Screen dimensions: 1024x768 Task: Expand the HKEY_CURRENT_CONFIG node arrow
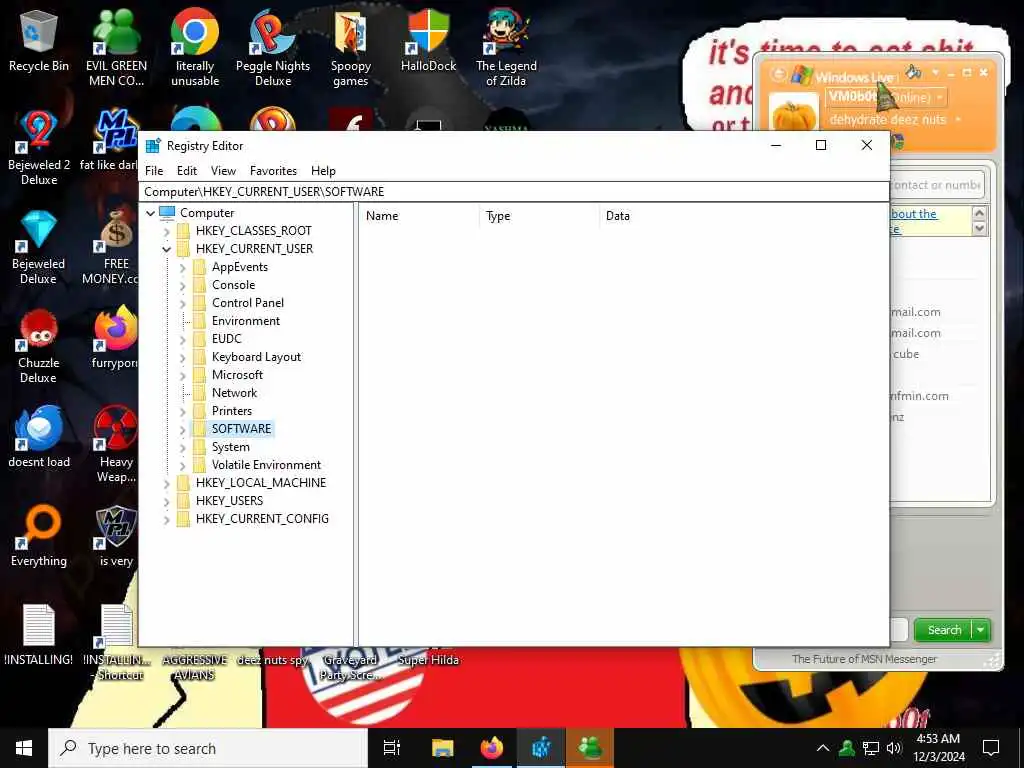click(167, 519)
